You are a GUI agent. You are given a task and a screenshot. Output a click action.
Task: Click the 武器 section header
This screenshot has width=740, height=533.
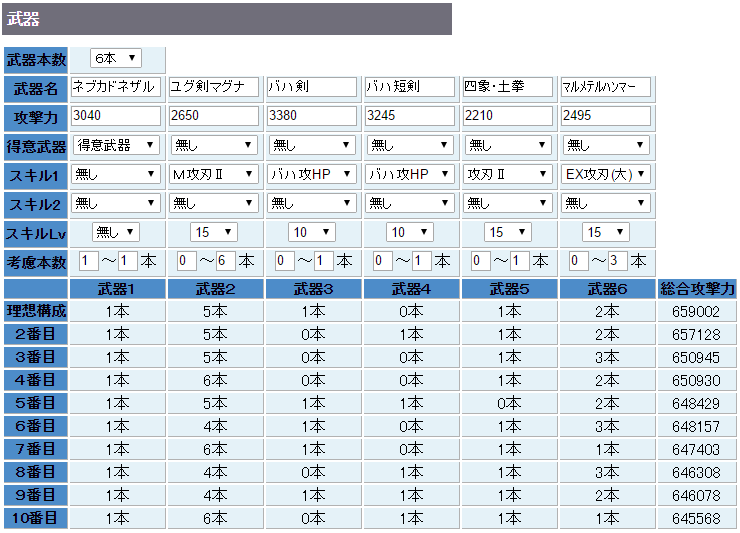click(x=227, y=19)
